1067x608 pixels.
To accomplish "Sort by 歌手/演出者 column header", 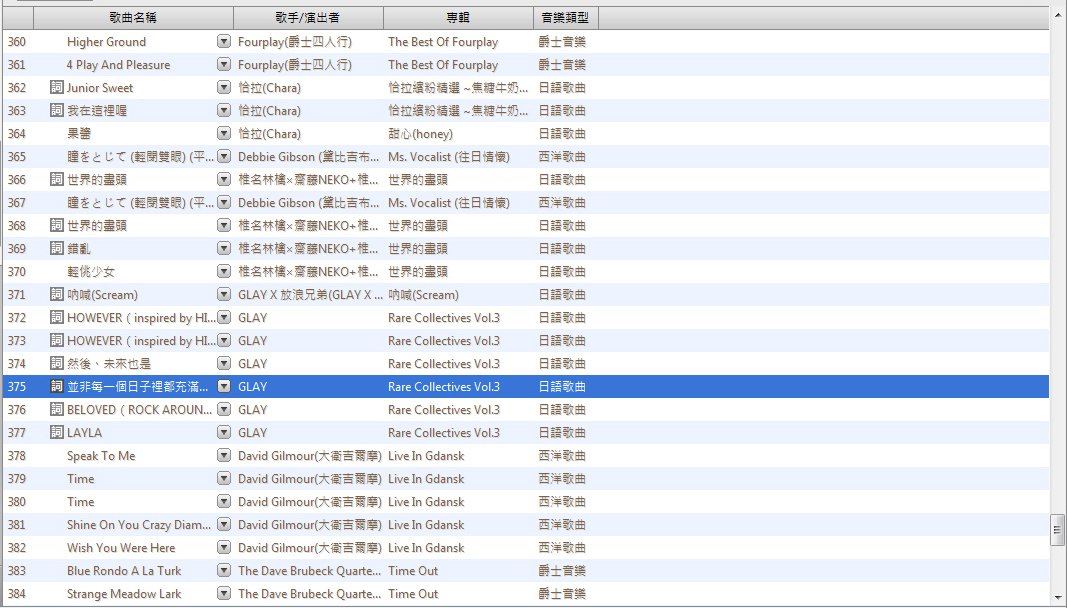I will click(x=309, y=18).
